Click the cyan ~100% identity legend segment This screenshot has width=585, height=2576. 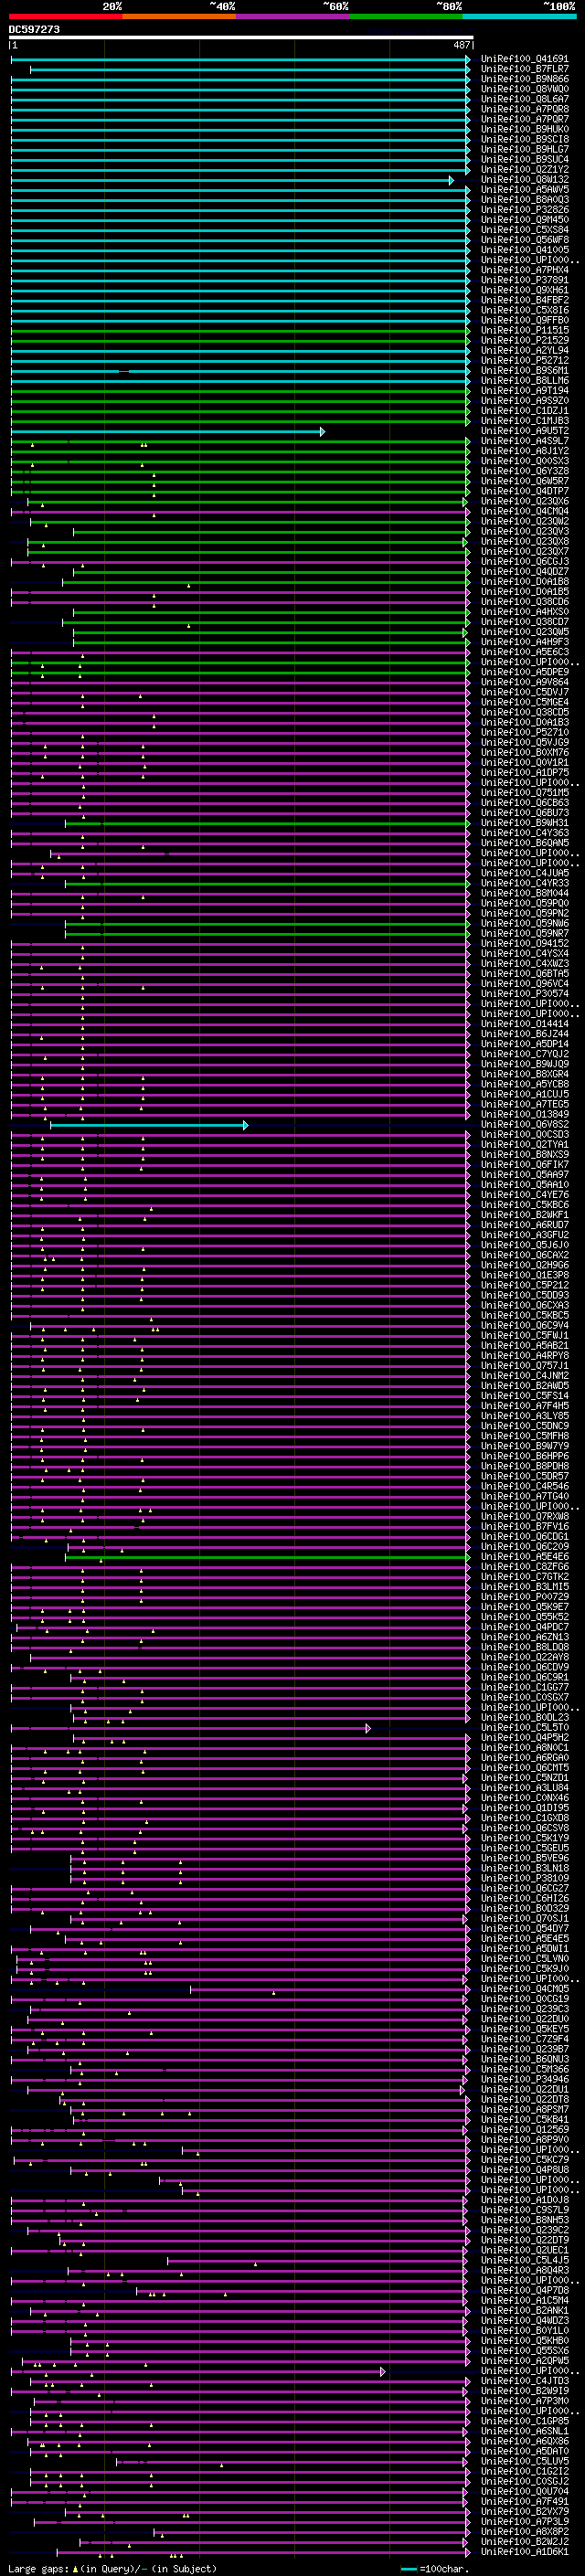[x=519, y=16]
